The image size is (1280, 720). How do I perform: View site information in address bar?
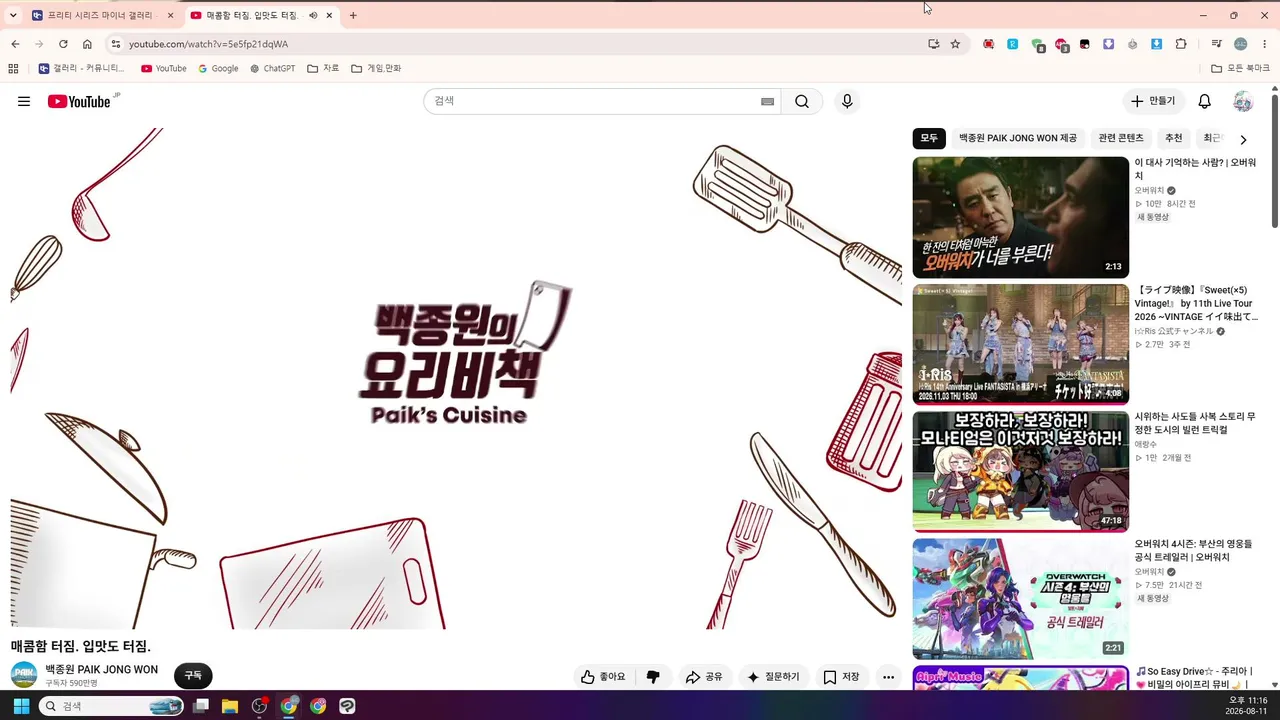(116, 44)
